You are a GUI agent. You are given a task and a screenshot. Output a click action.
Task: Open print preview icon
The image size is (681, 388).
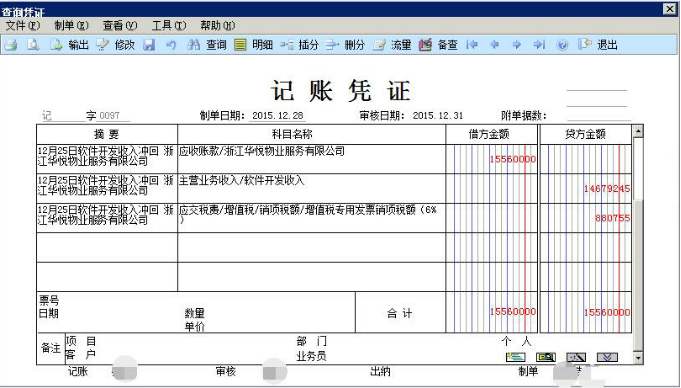[33, 45]
